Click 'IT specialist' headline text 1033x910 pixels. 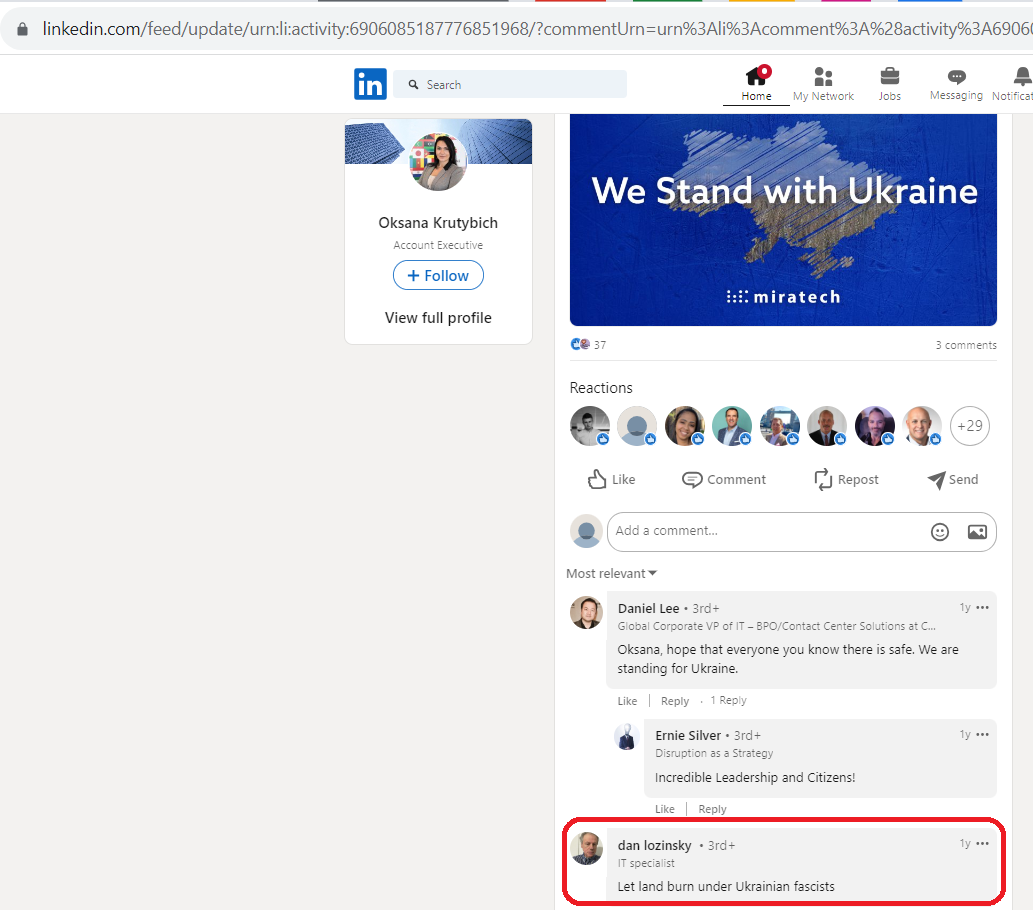point(646,863)
